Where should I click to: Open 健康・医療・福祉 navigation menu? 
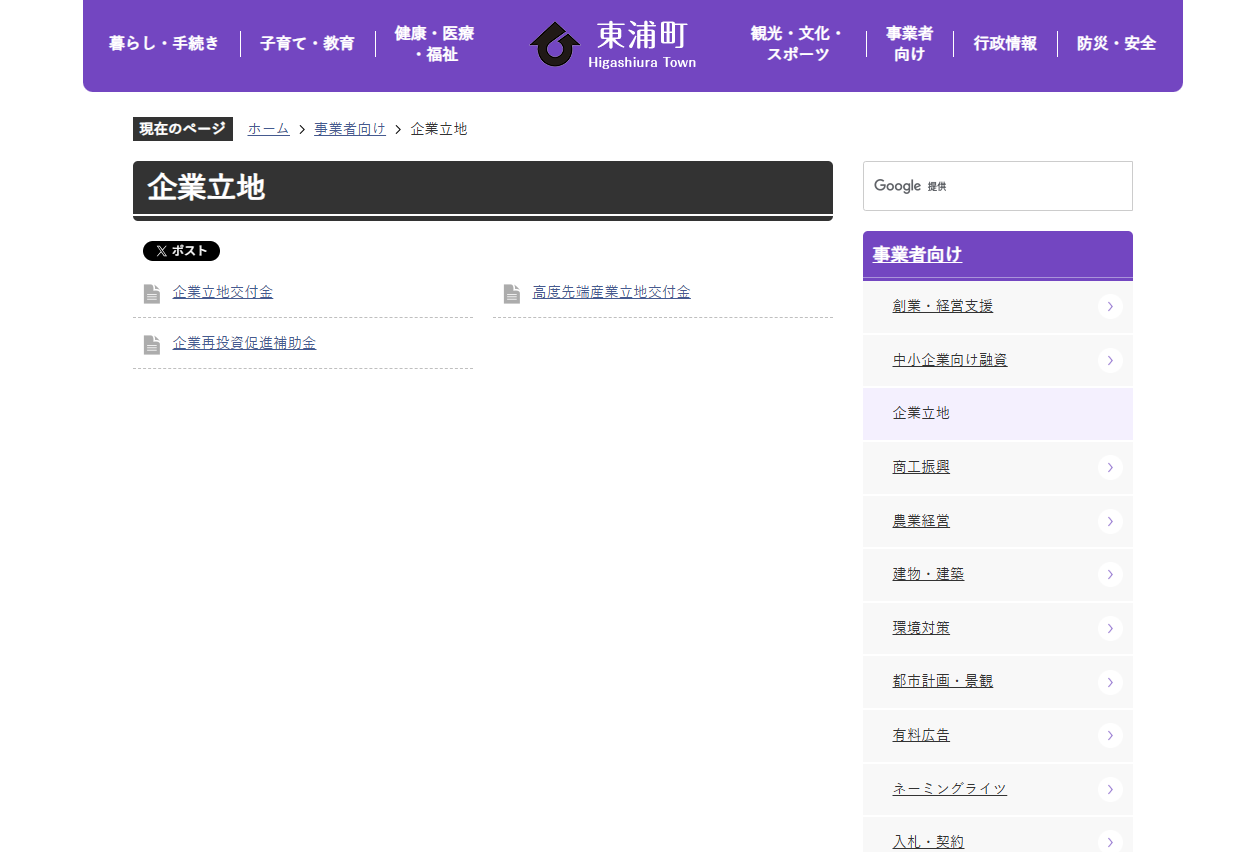point(434,44)
